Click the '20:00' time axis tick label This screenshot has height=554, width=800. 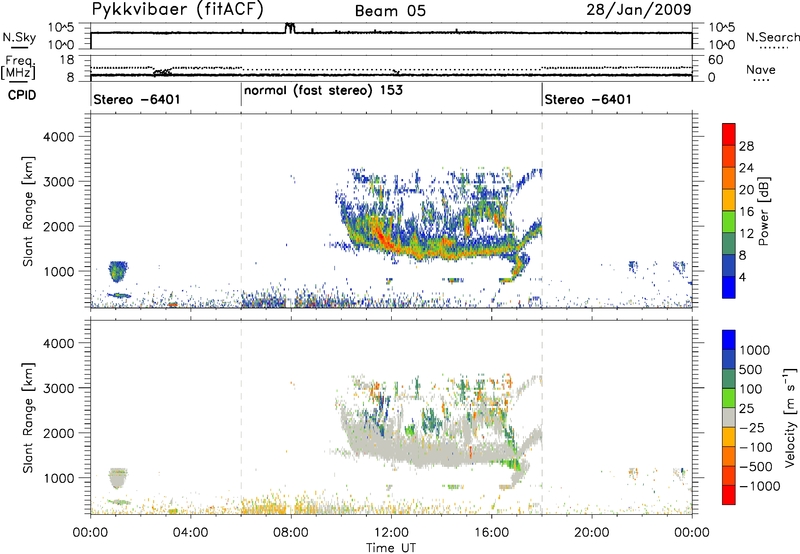coord(591,533)
